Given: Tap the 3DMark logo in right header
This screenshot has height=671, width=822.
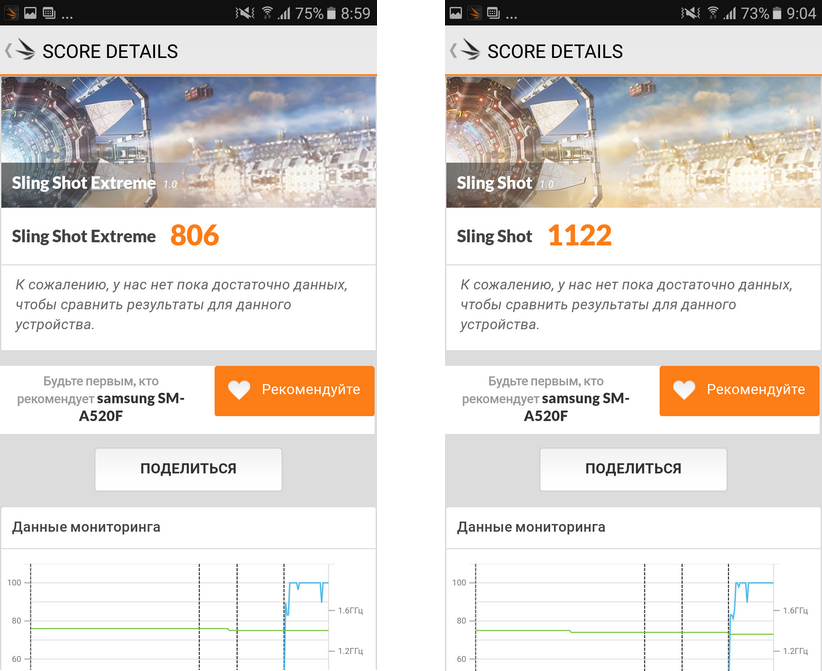Looking at the screenshot, I should tap(470, 50).
